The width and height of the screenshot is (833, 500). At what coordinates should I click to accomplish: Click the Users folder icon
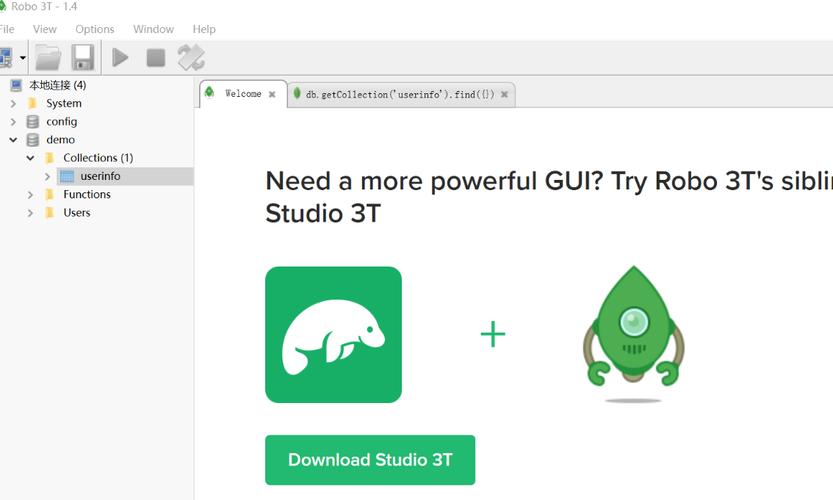point(49,213)
